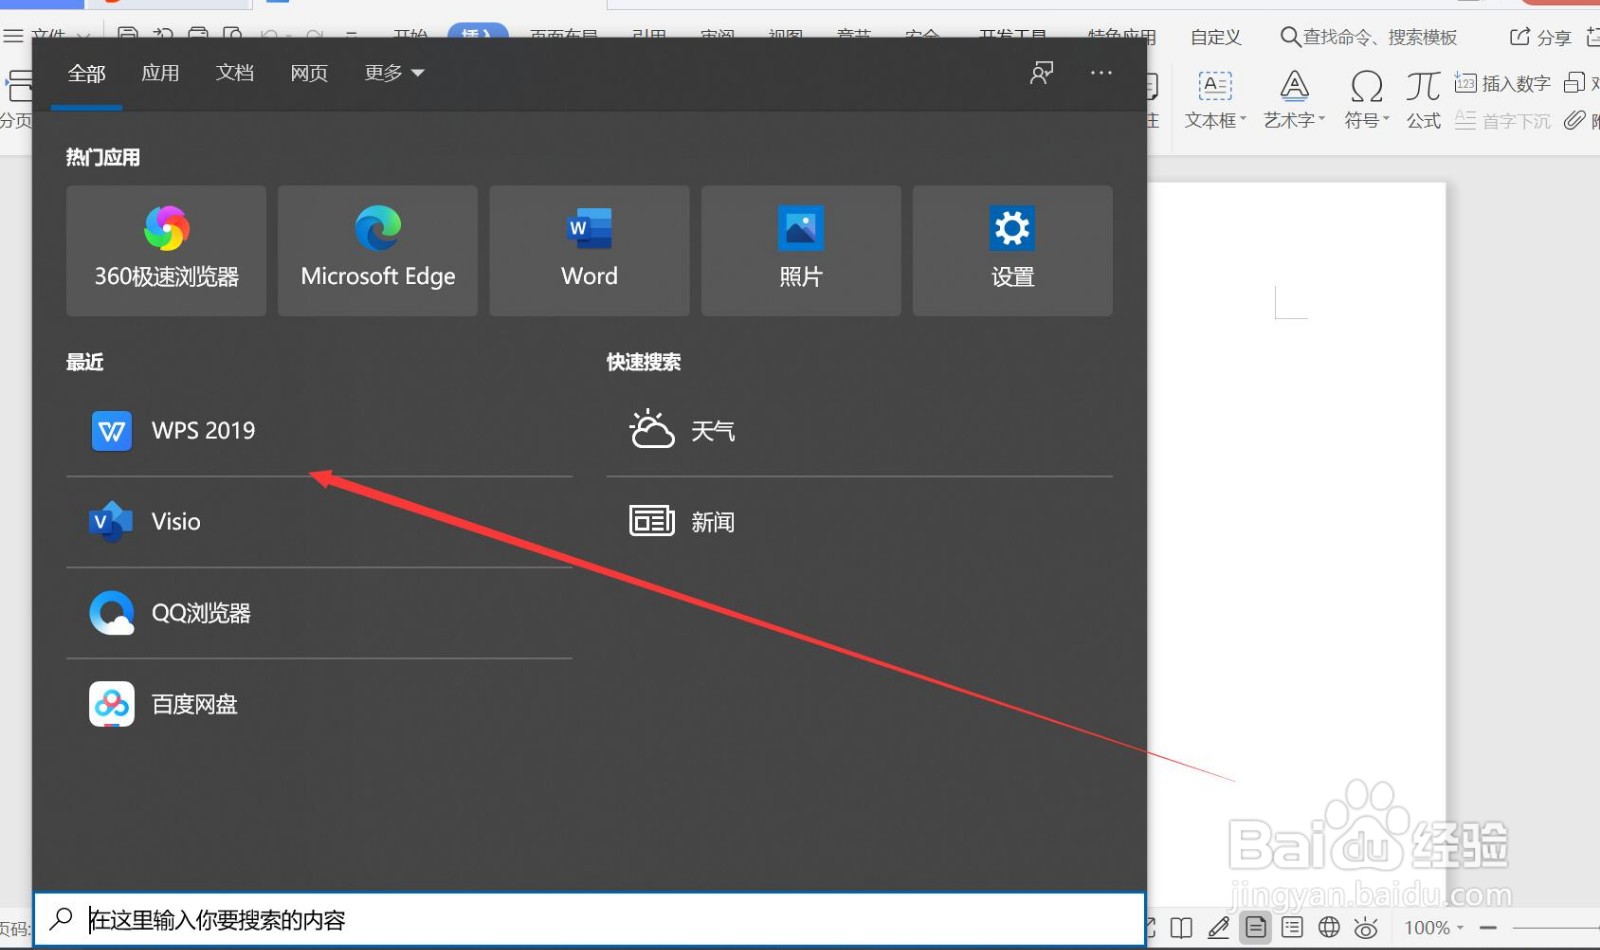Click the 新闻 news quick search
The width and height of the screenshot is (1600, 950).
pyautogui.click(x=859, y=522)
